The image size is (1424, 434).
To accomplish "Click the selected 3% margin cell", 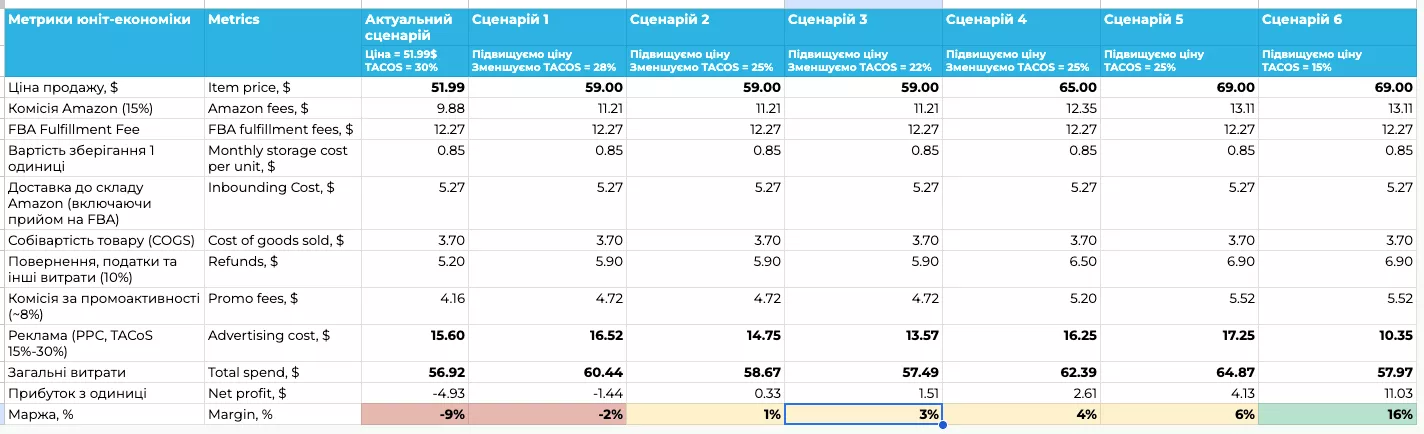I will [x=863, y=414].
